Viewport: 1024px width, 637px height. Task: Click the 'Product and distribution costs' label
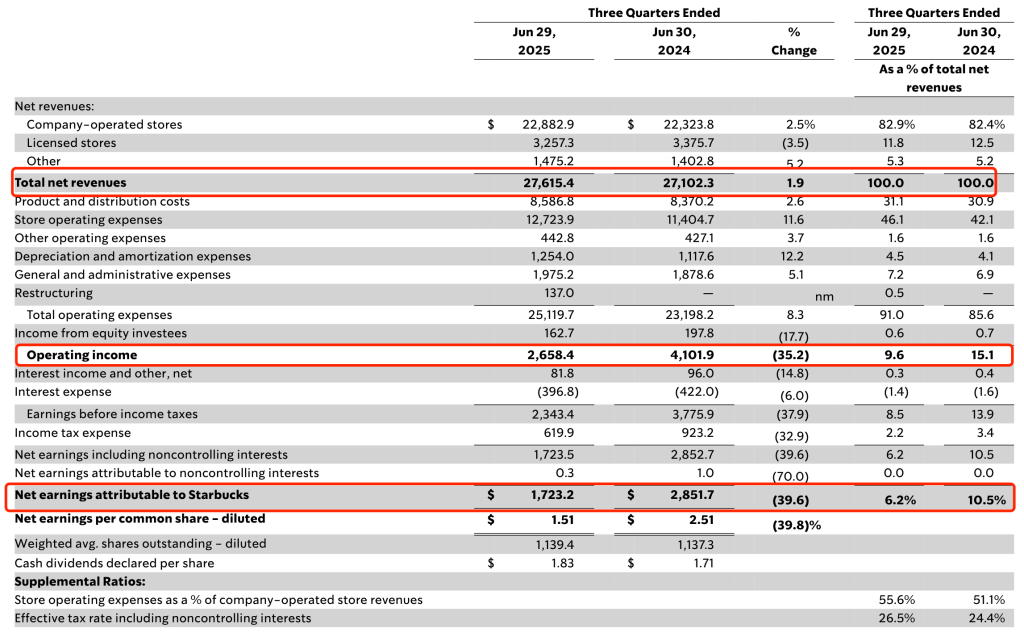[102, 201]
